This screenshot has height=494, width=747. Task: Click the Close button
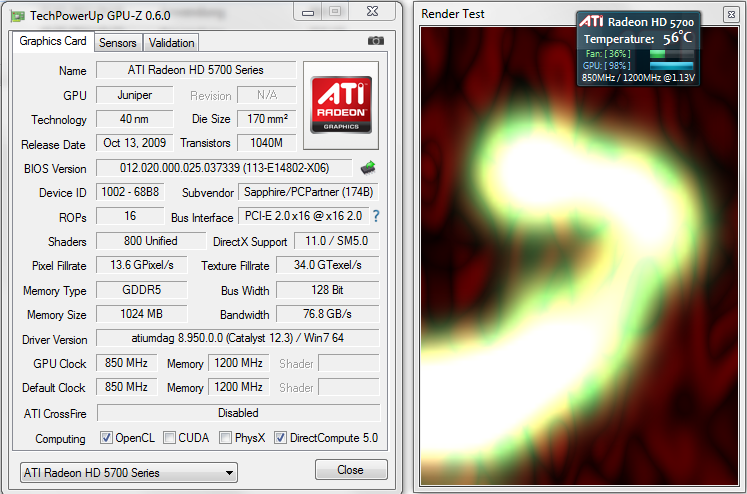click(x=351, y=470)
